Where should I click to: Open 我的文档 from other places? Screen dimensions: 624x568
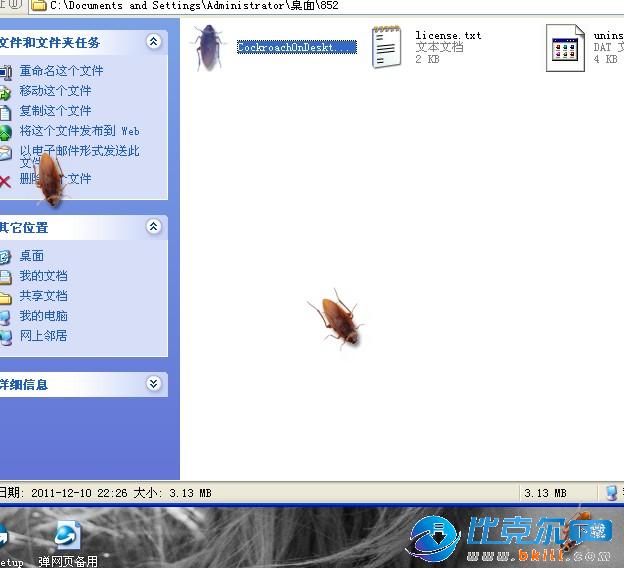[x=43, y=276]
